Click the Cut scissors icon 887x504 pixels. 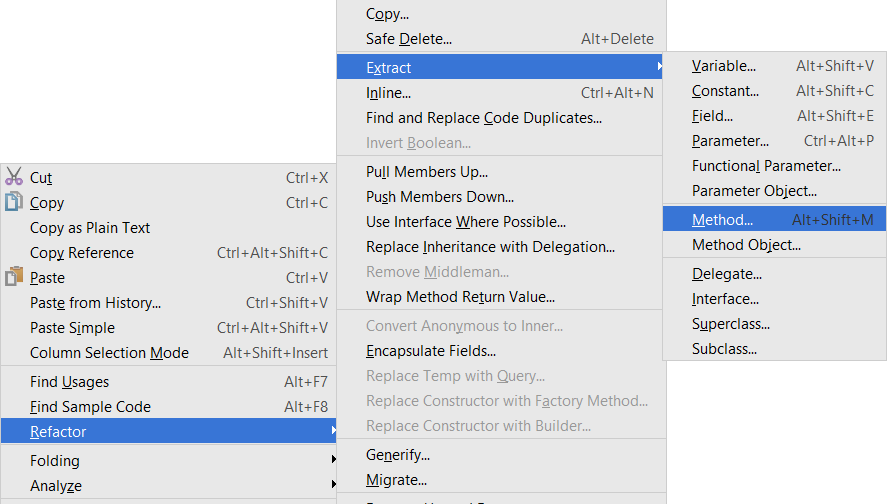(14, 178)
